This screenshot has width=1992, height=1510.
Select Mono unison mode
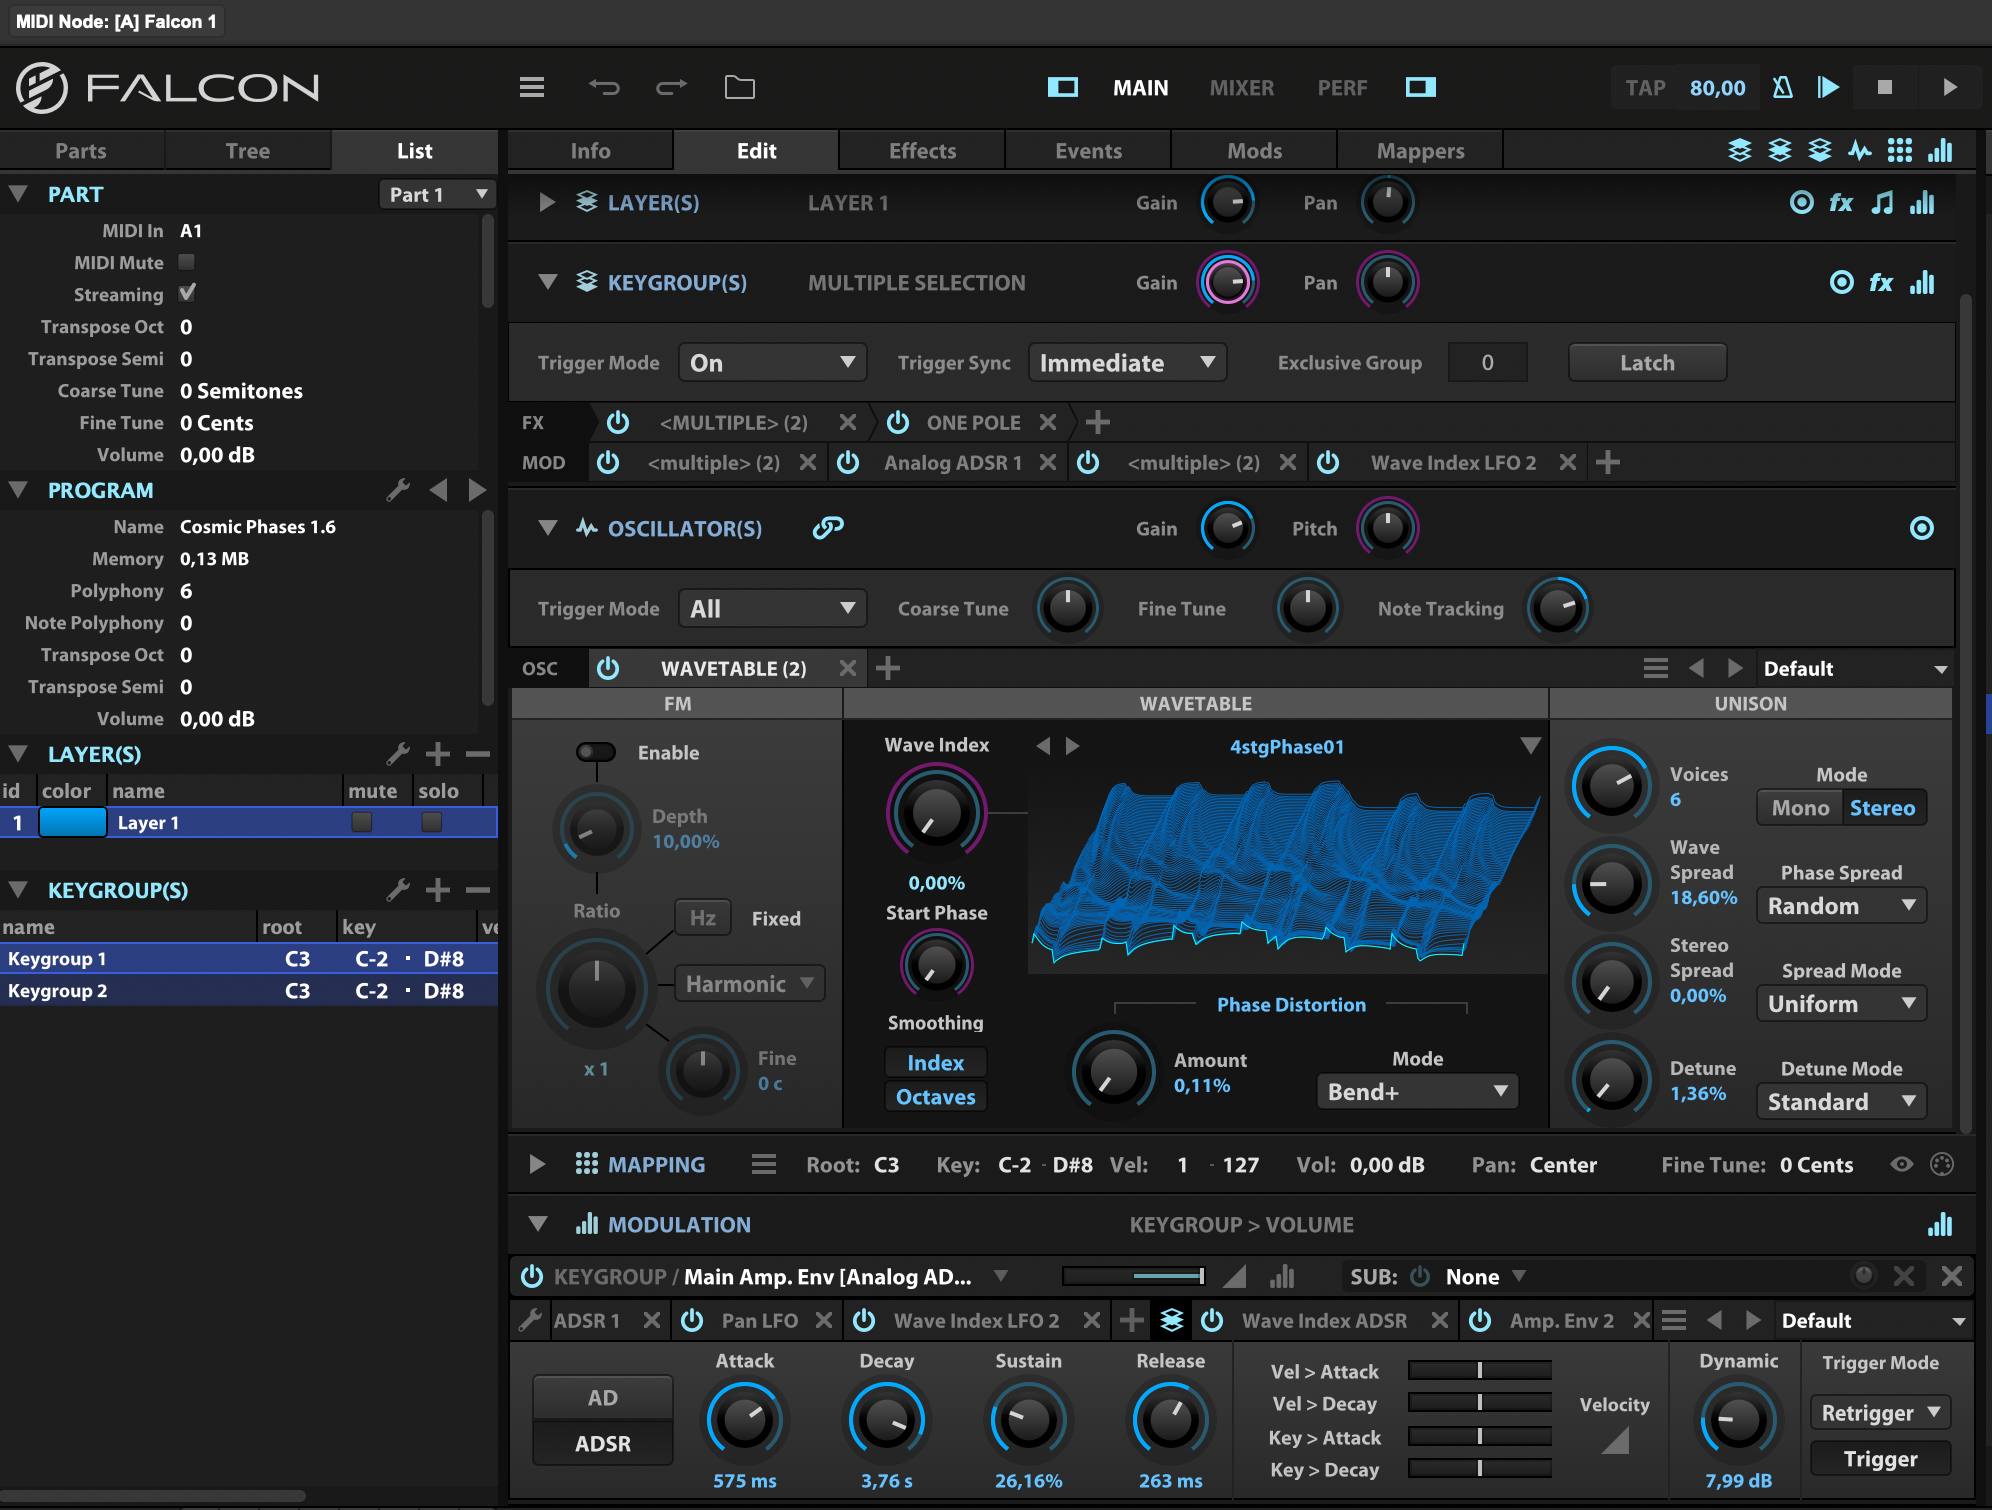tap(1800, 808)
